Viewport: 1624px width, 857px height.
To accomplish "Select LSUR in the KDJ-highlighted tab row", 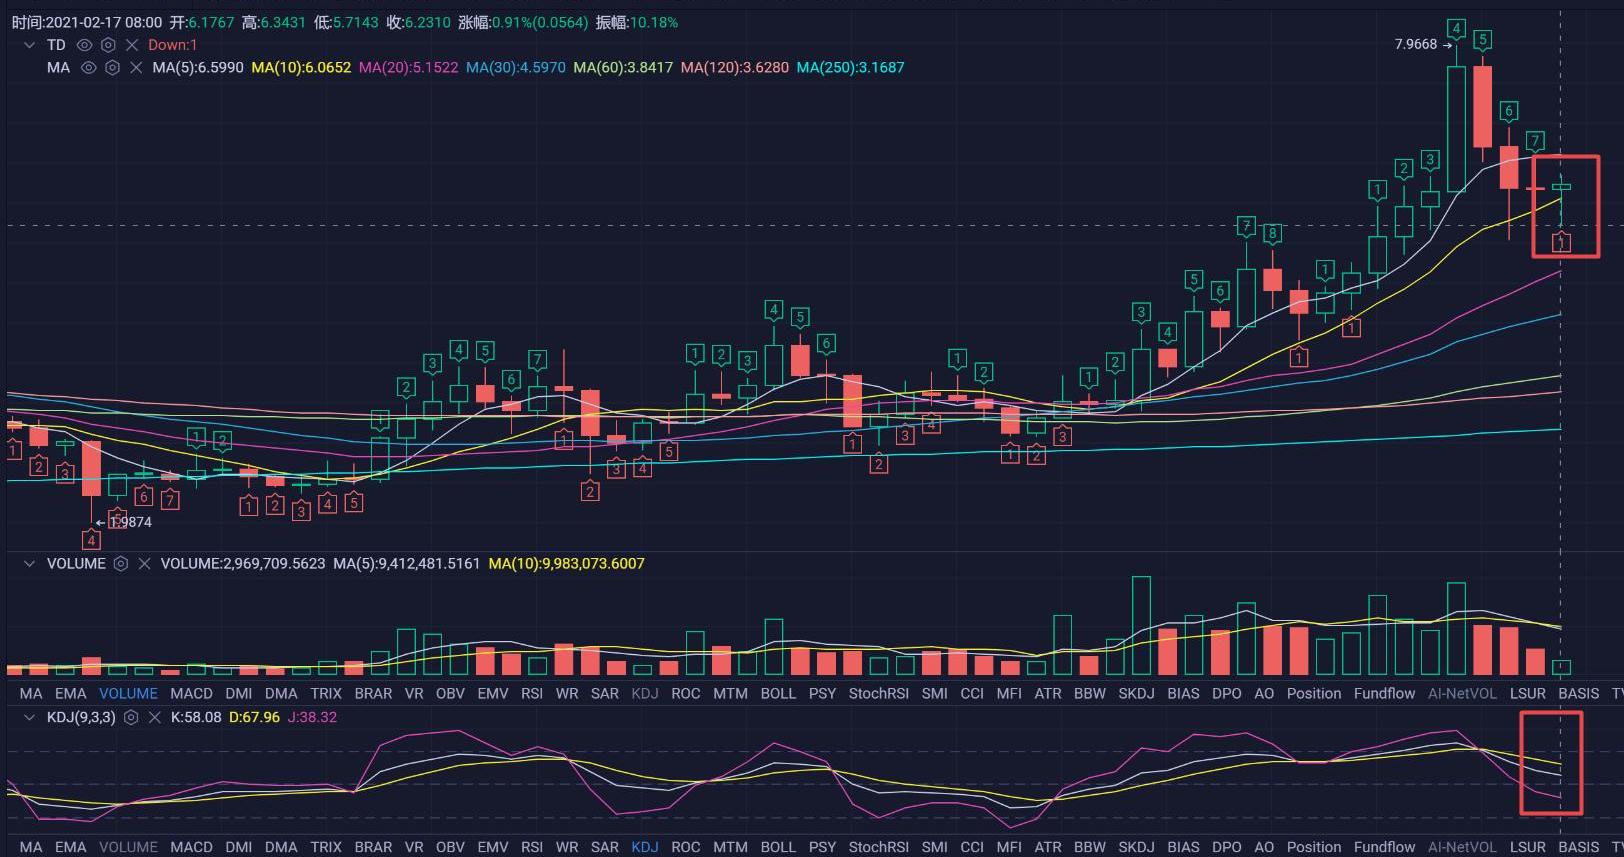I will click(1528, 847).
